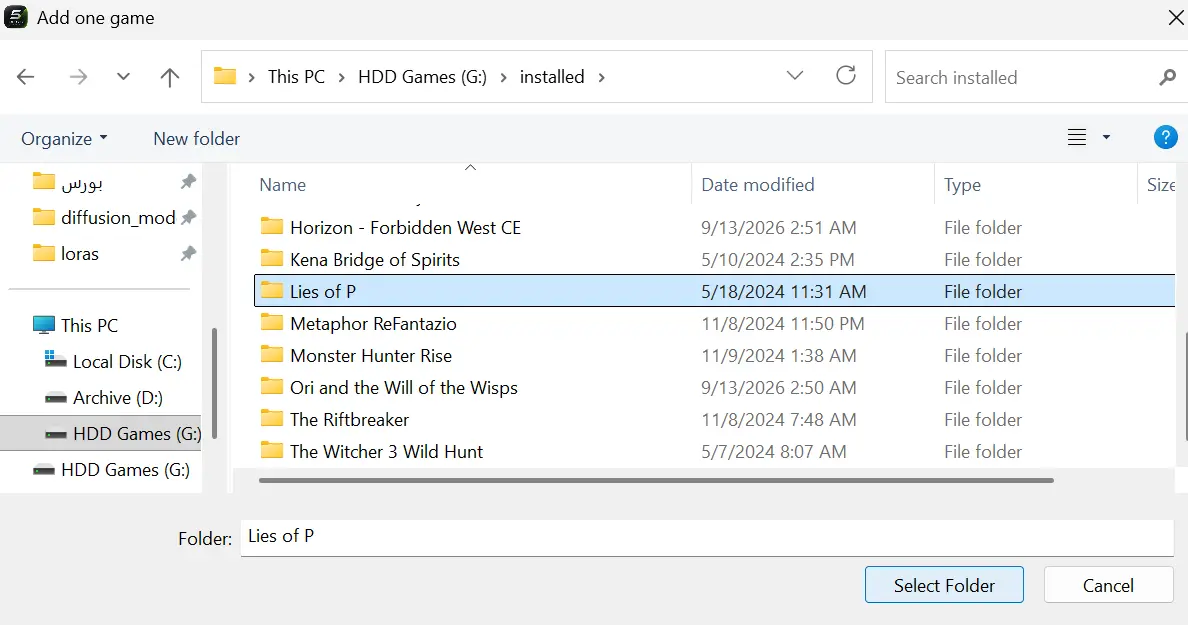Open the Organize menu
The height and width of the screenshot is (625, 1188).
coord(64,139)
